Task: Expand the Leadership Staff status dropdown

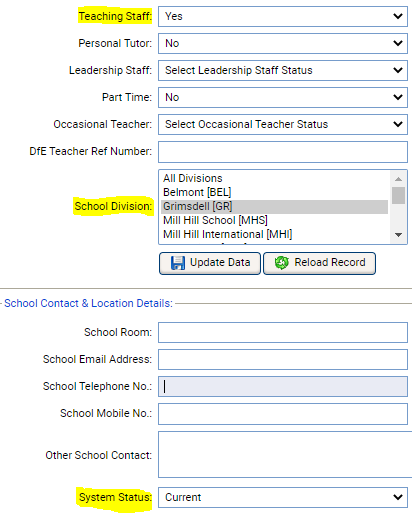Action: pos(283,70)
